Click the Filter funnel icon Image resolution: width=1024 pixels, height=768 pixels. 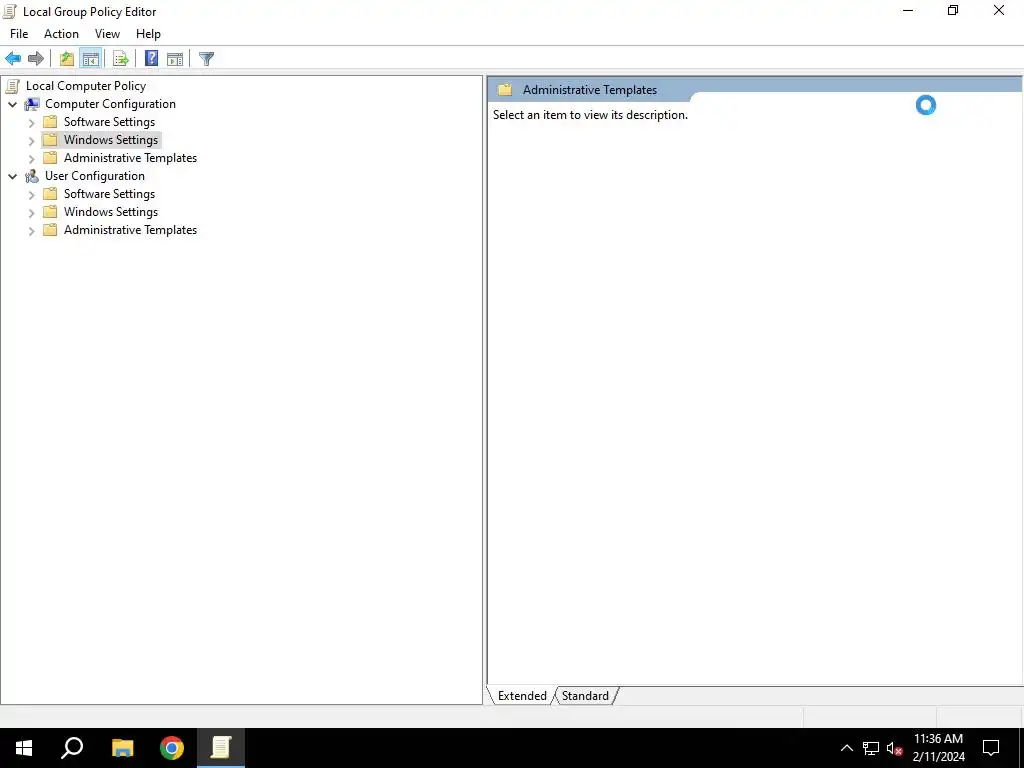coord(206,59)
